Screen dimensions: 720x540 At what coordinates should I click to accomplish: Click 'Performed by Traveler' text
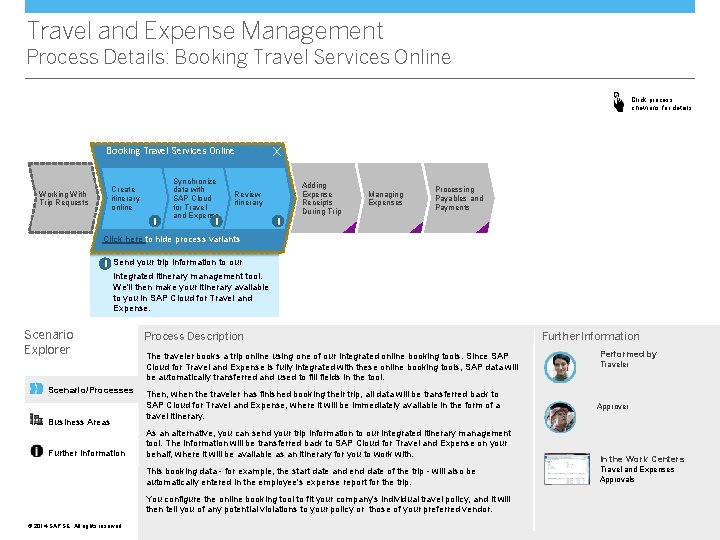[628, 359]
